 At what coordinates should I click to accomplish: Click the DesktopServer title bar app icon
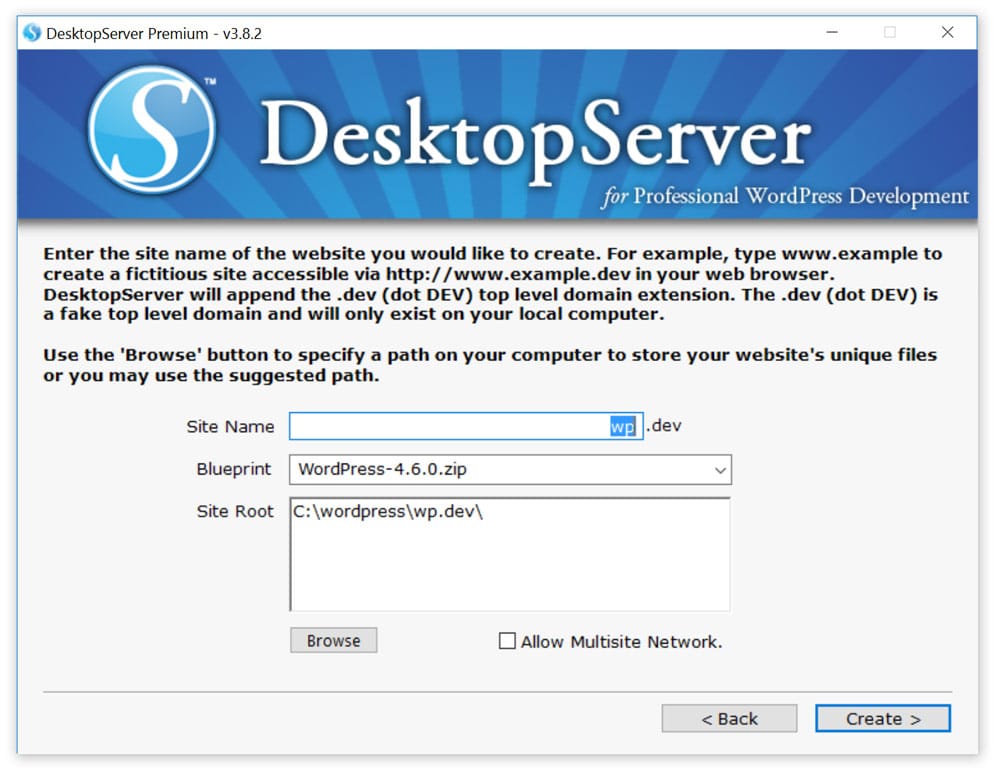pyautogui.click(x=32, y=33)
